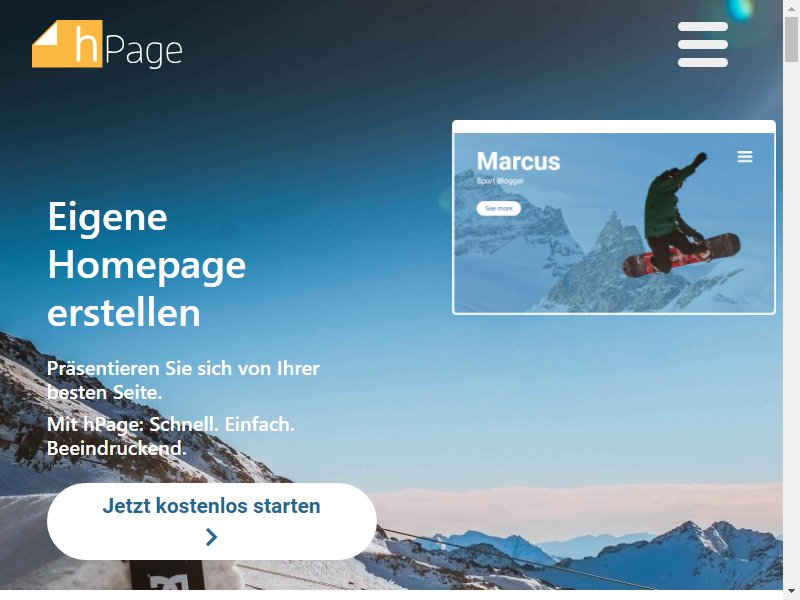The width and height of the screenshot is (800, 600).
Task: Click the 'See more' button in the preview
Action: coord(498,208)
